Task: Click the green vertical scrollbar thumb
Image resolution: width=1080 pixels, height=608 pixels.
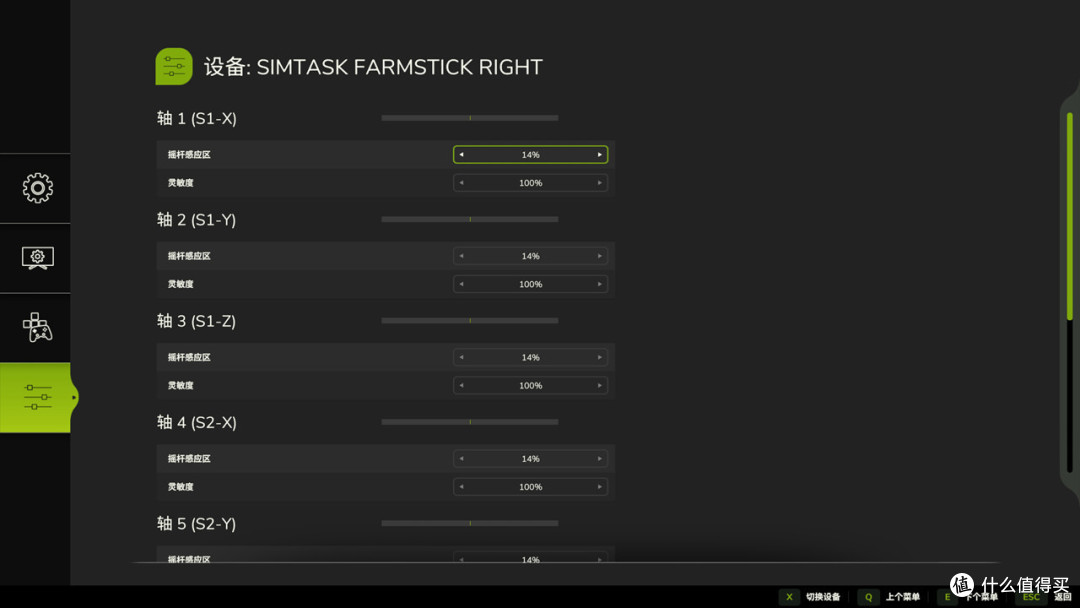Action: point(1070,216)
